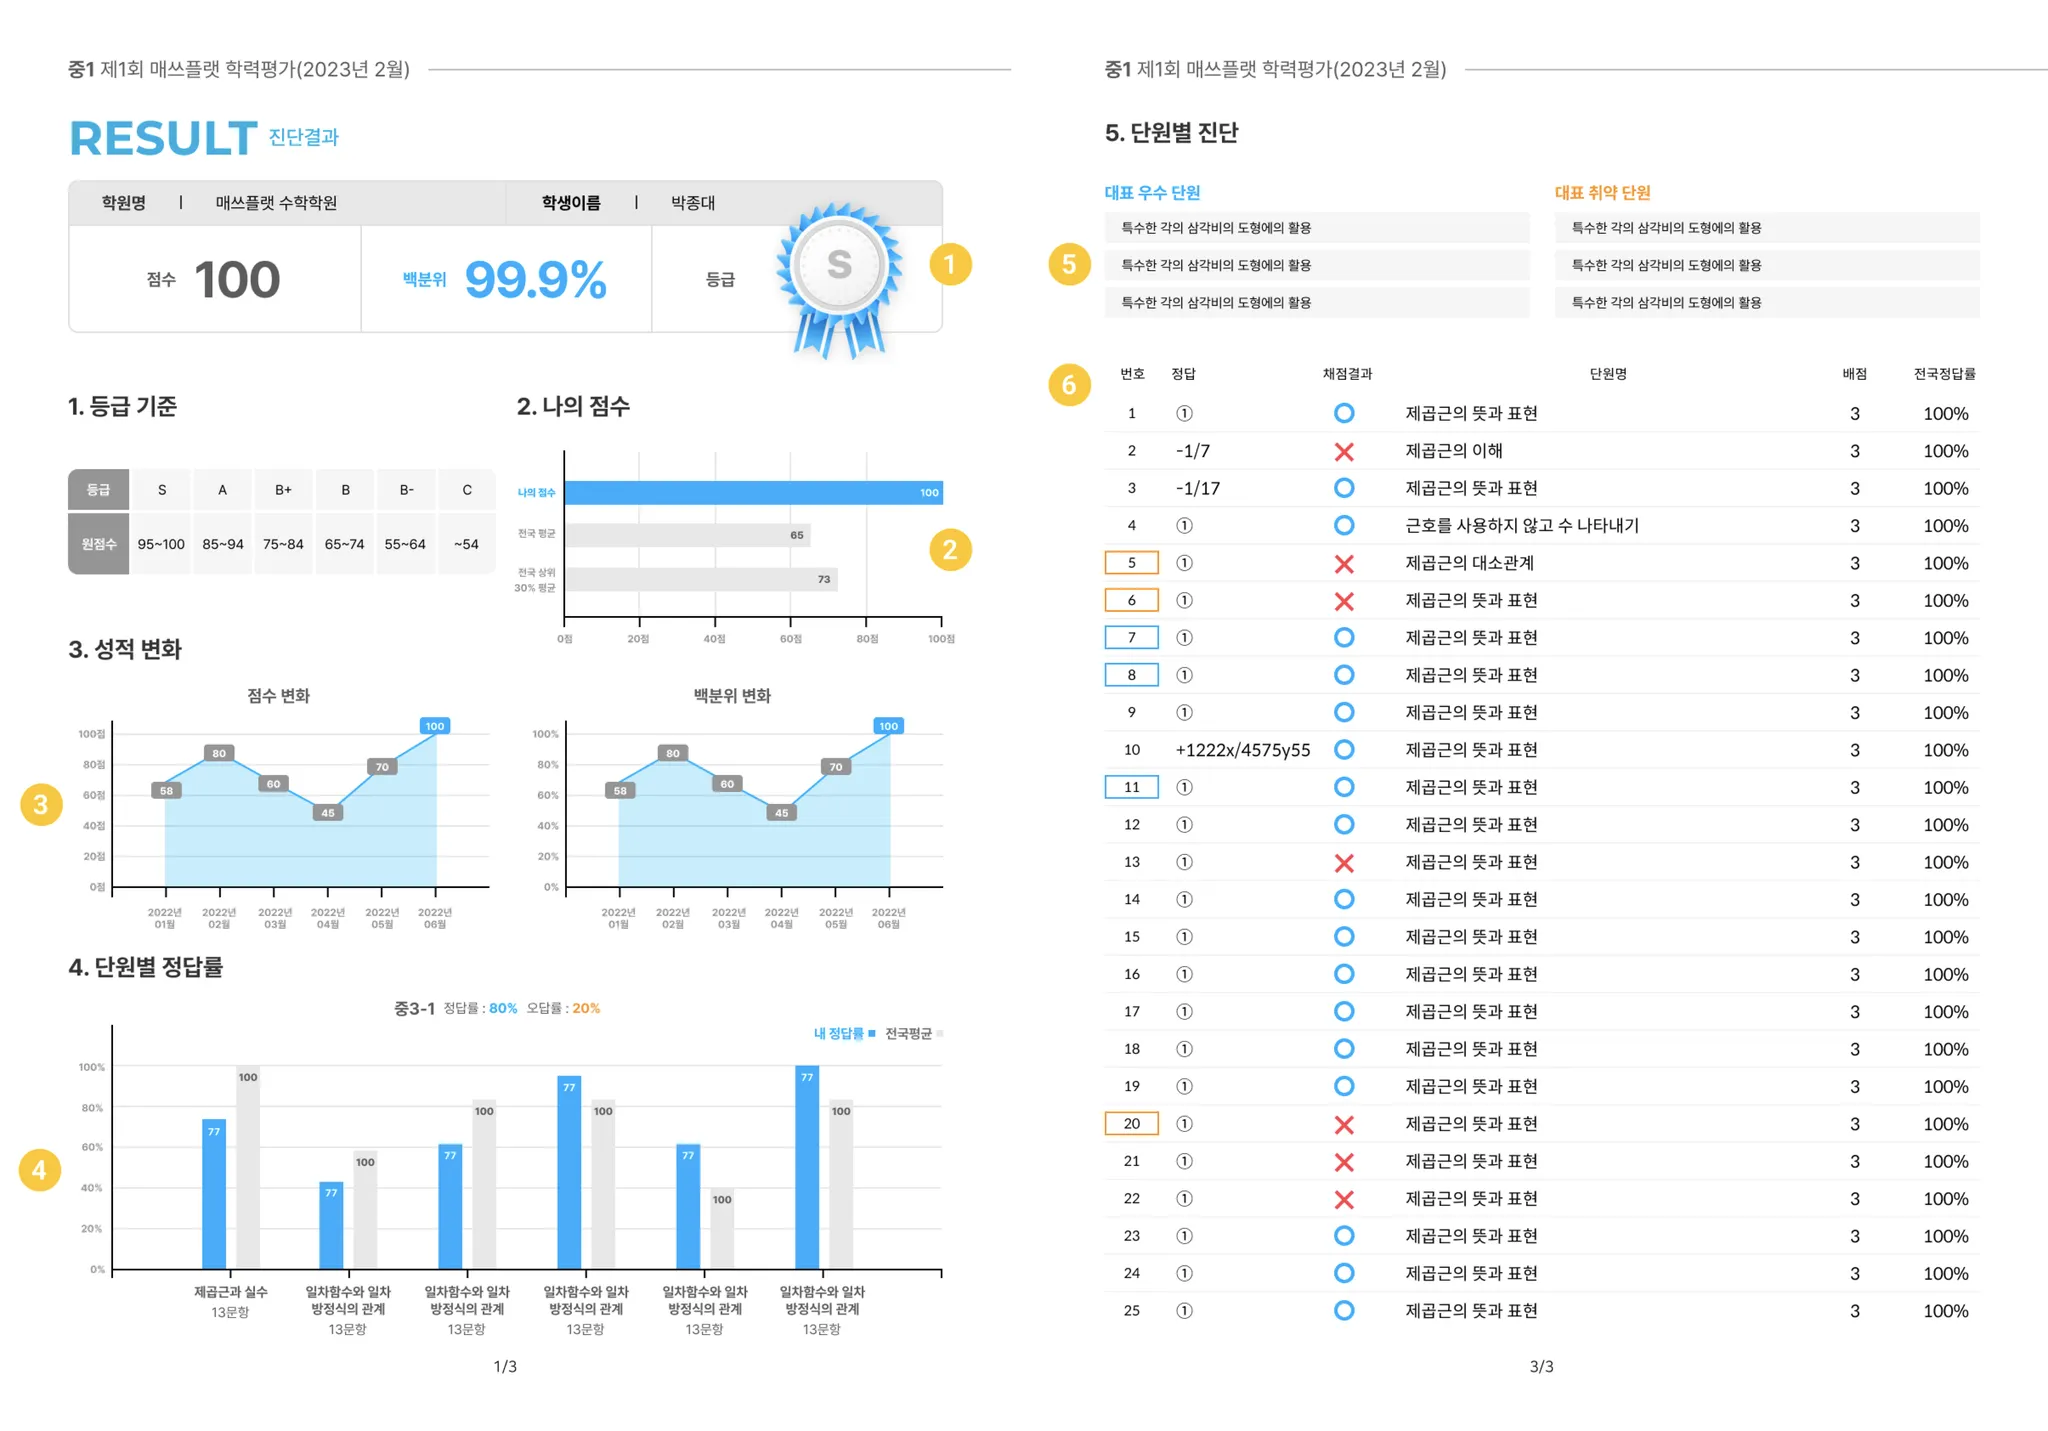Click the yellow number 6 badge

(1069, 384)
